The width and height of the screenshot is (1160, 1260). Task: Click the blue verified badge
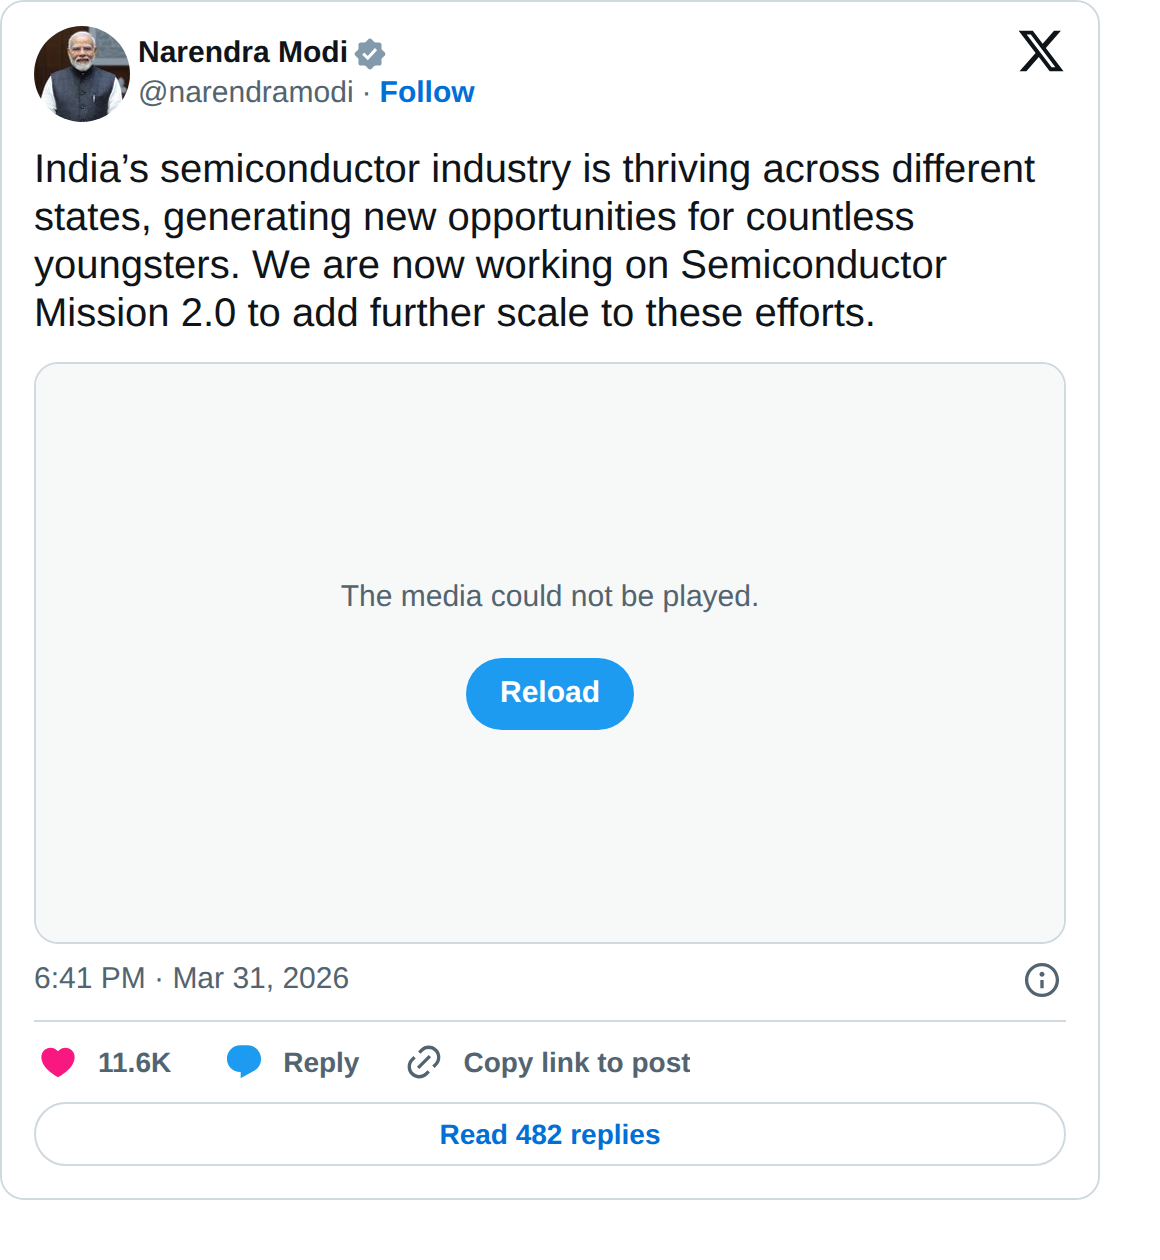[x=370, y=53]
